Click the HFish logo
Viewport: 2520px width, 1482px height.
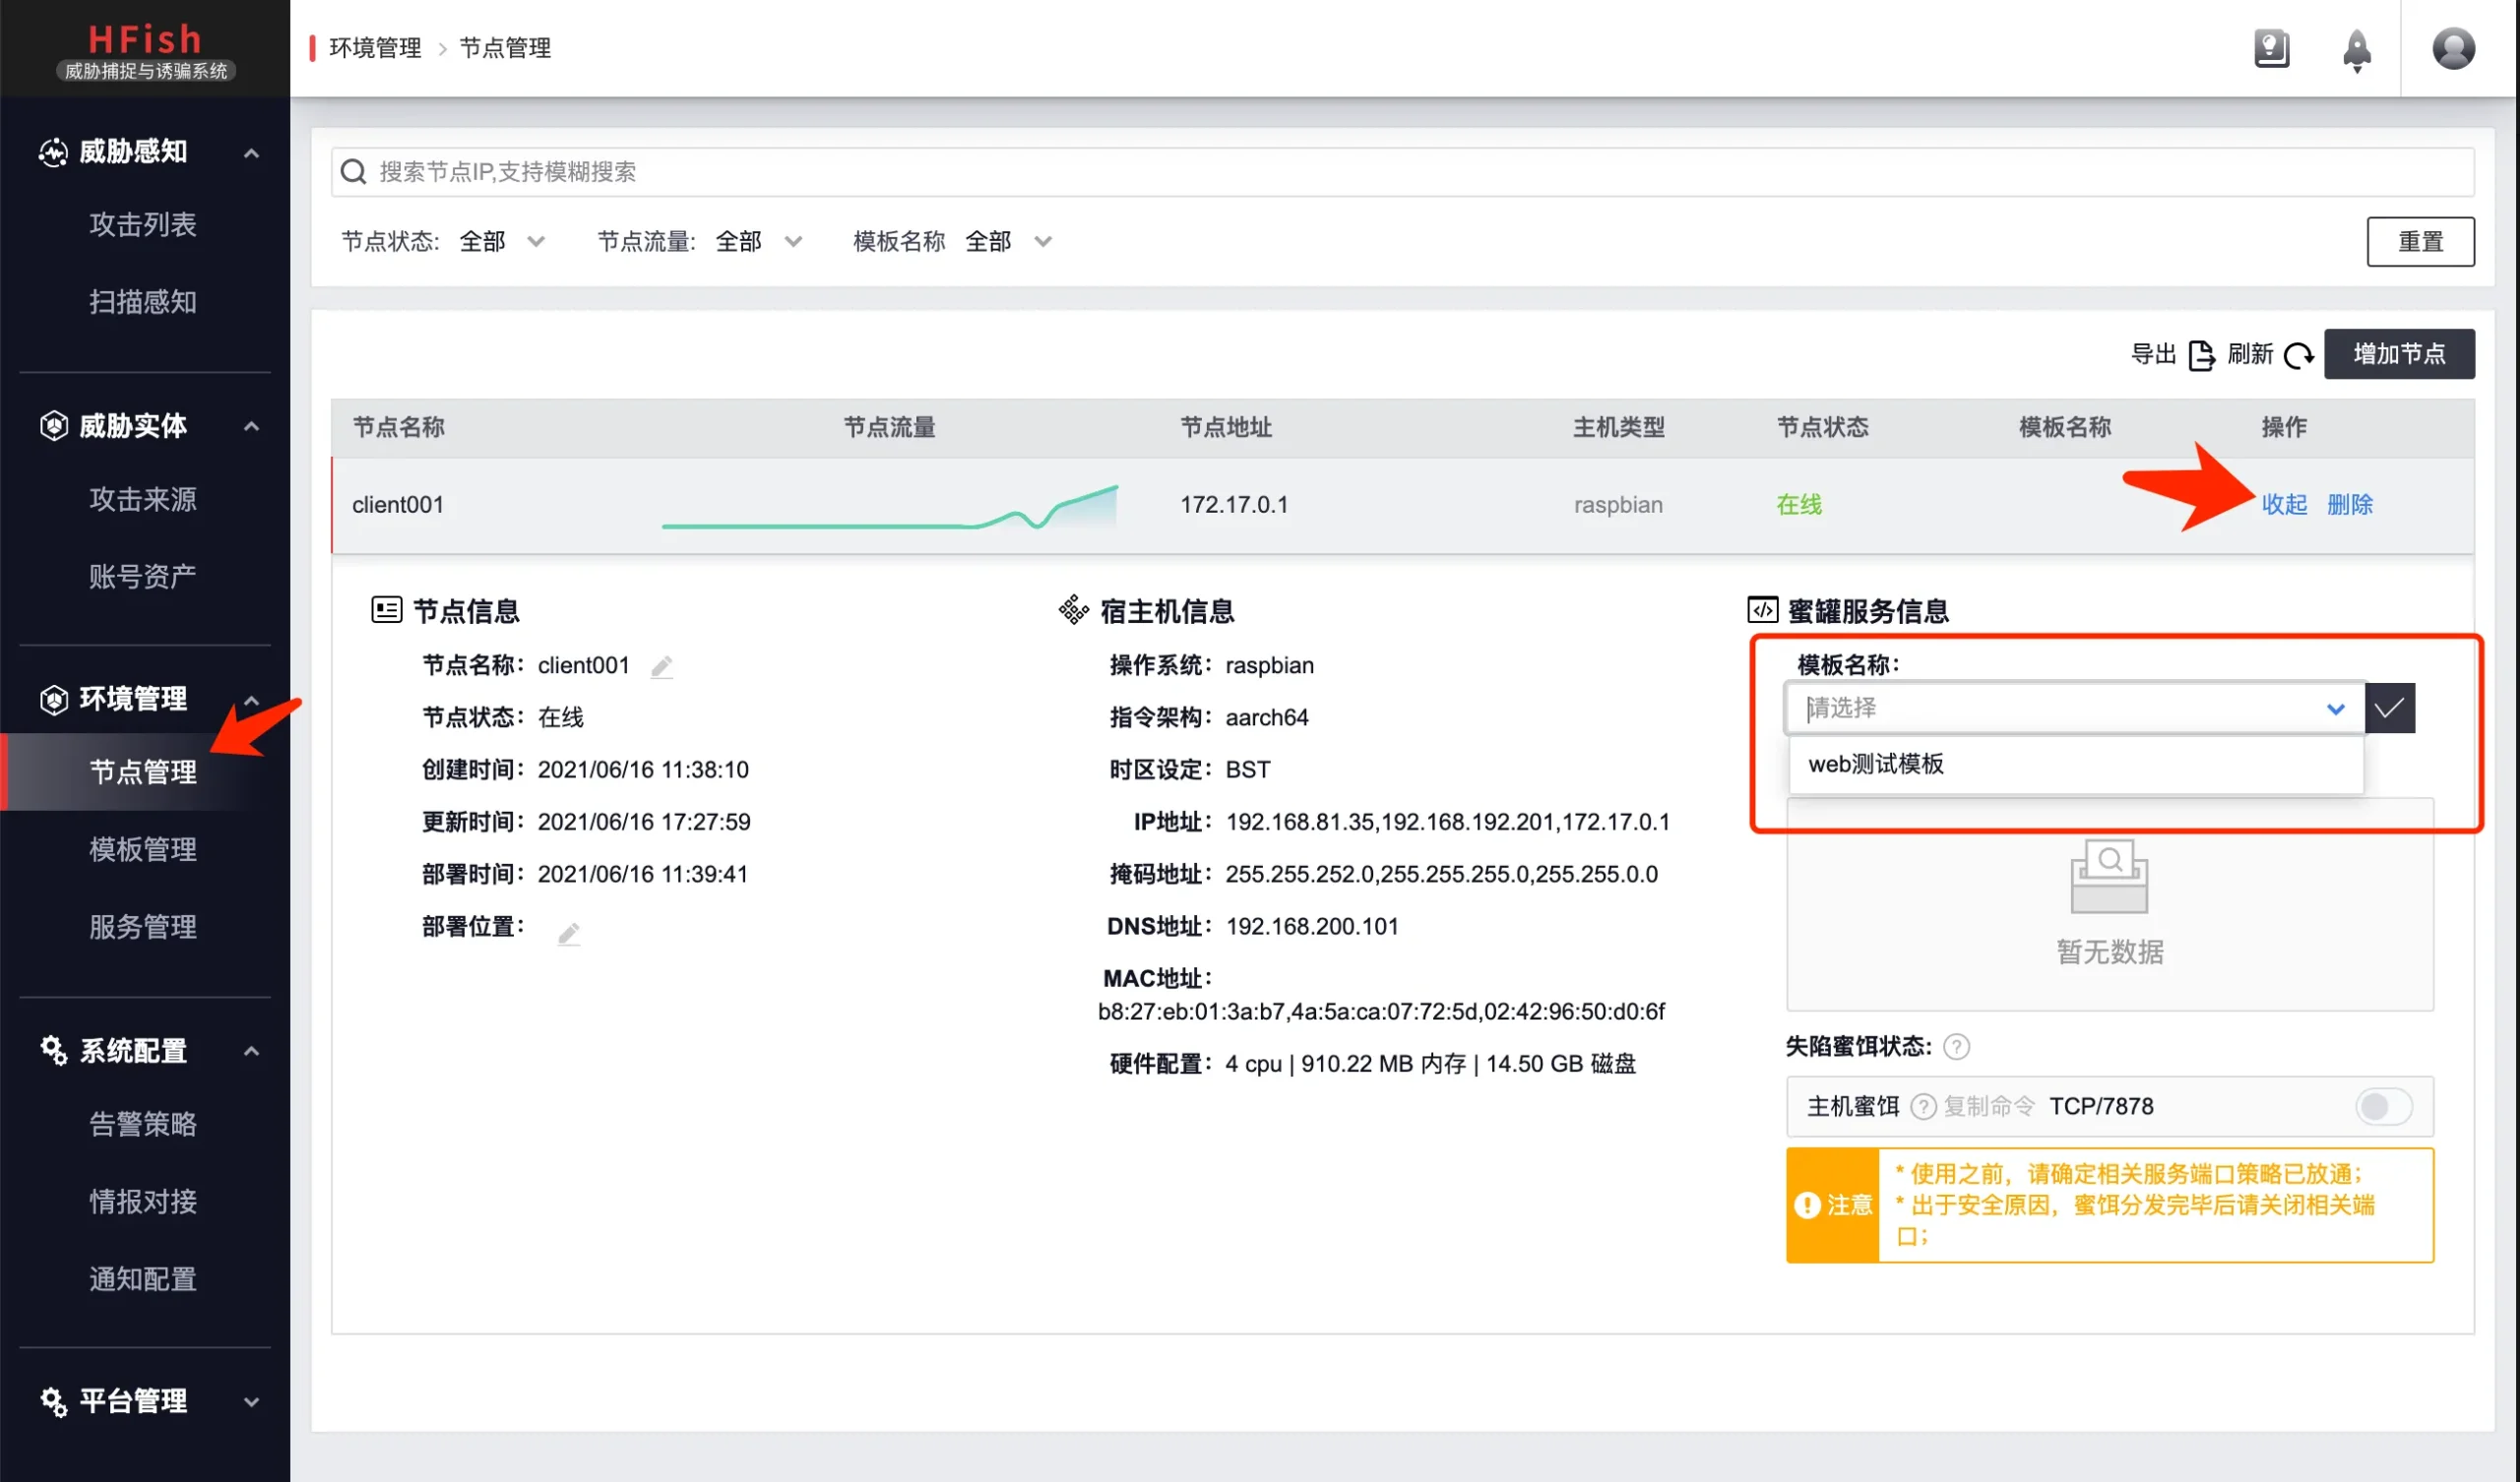point(145,50)
